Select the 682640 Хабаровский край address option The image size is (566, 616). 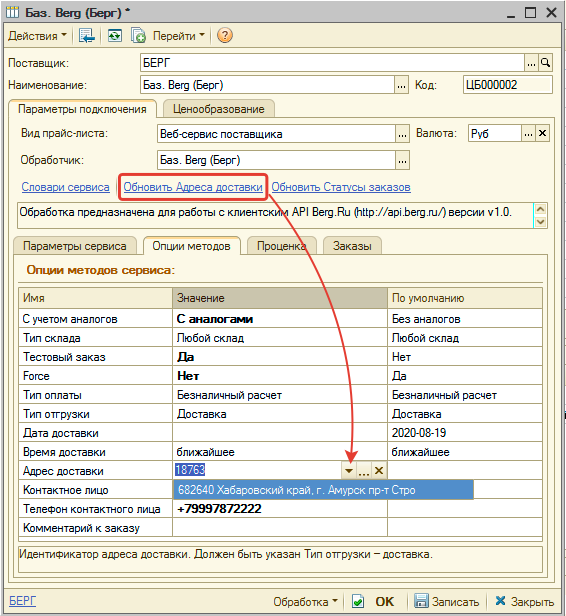(x=323, y=490)
